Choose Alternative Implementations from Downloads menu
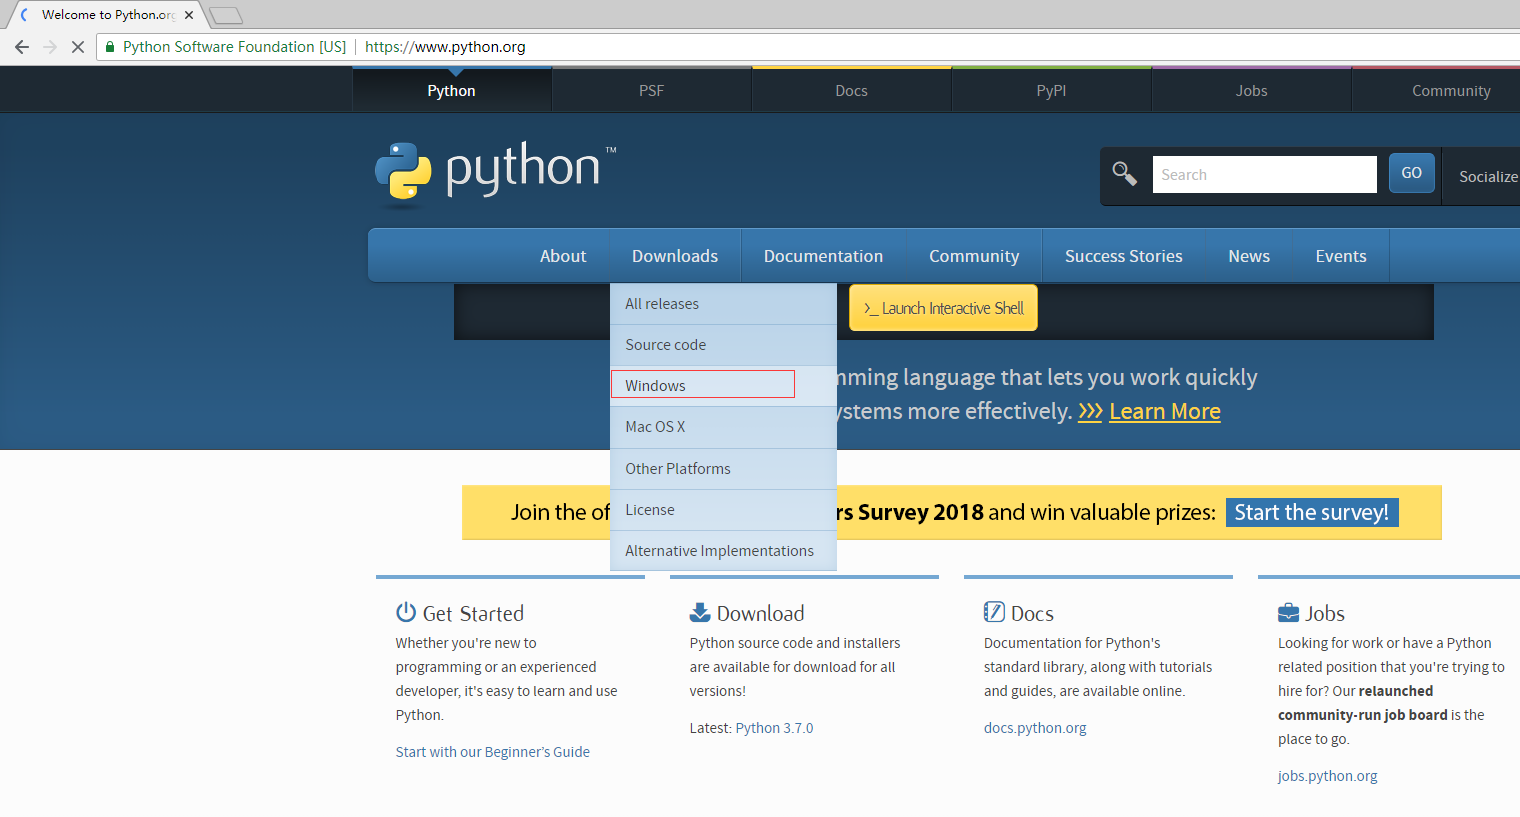Screen dimensions: 1520x817 pos(723,551)
